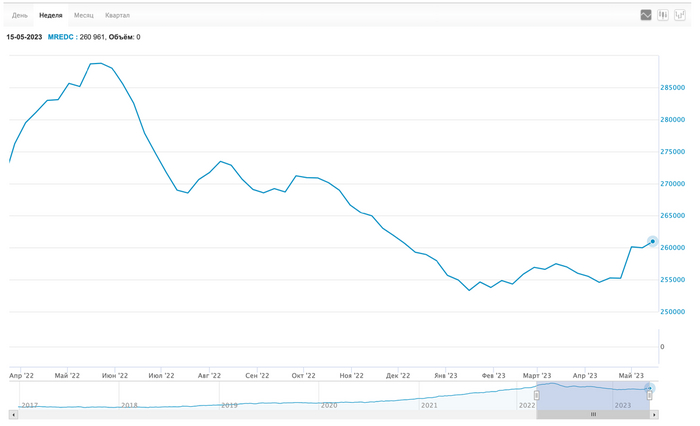Grab the right range selector handle
This screenshot has height=426, width=700.
650,395
